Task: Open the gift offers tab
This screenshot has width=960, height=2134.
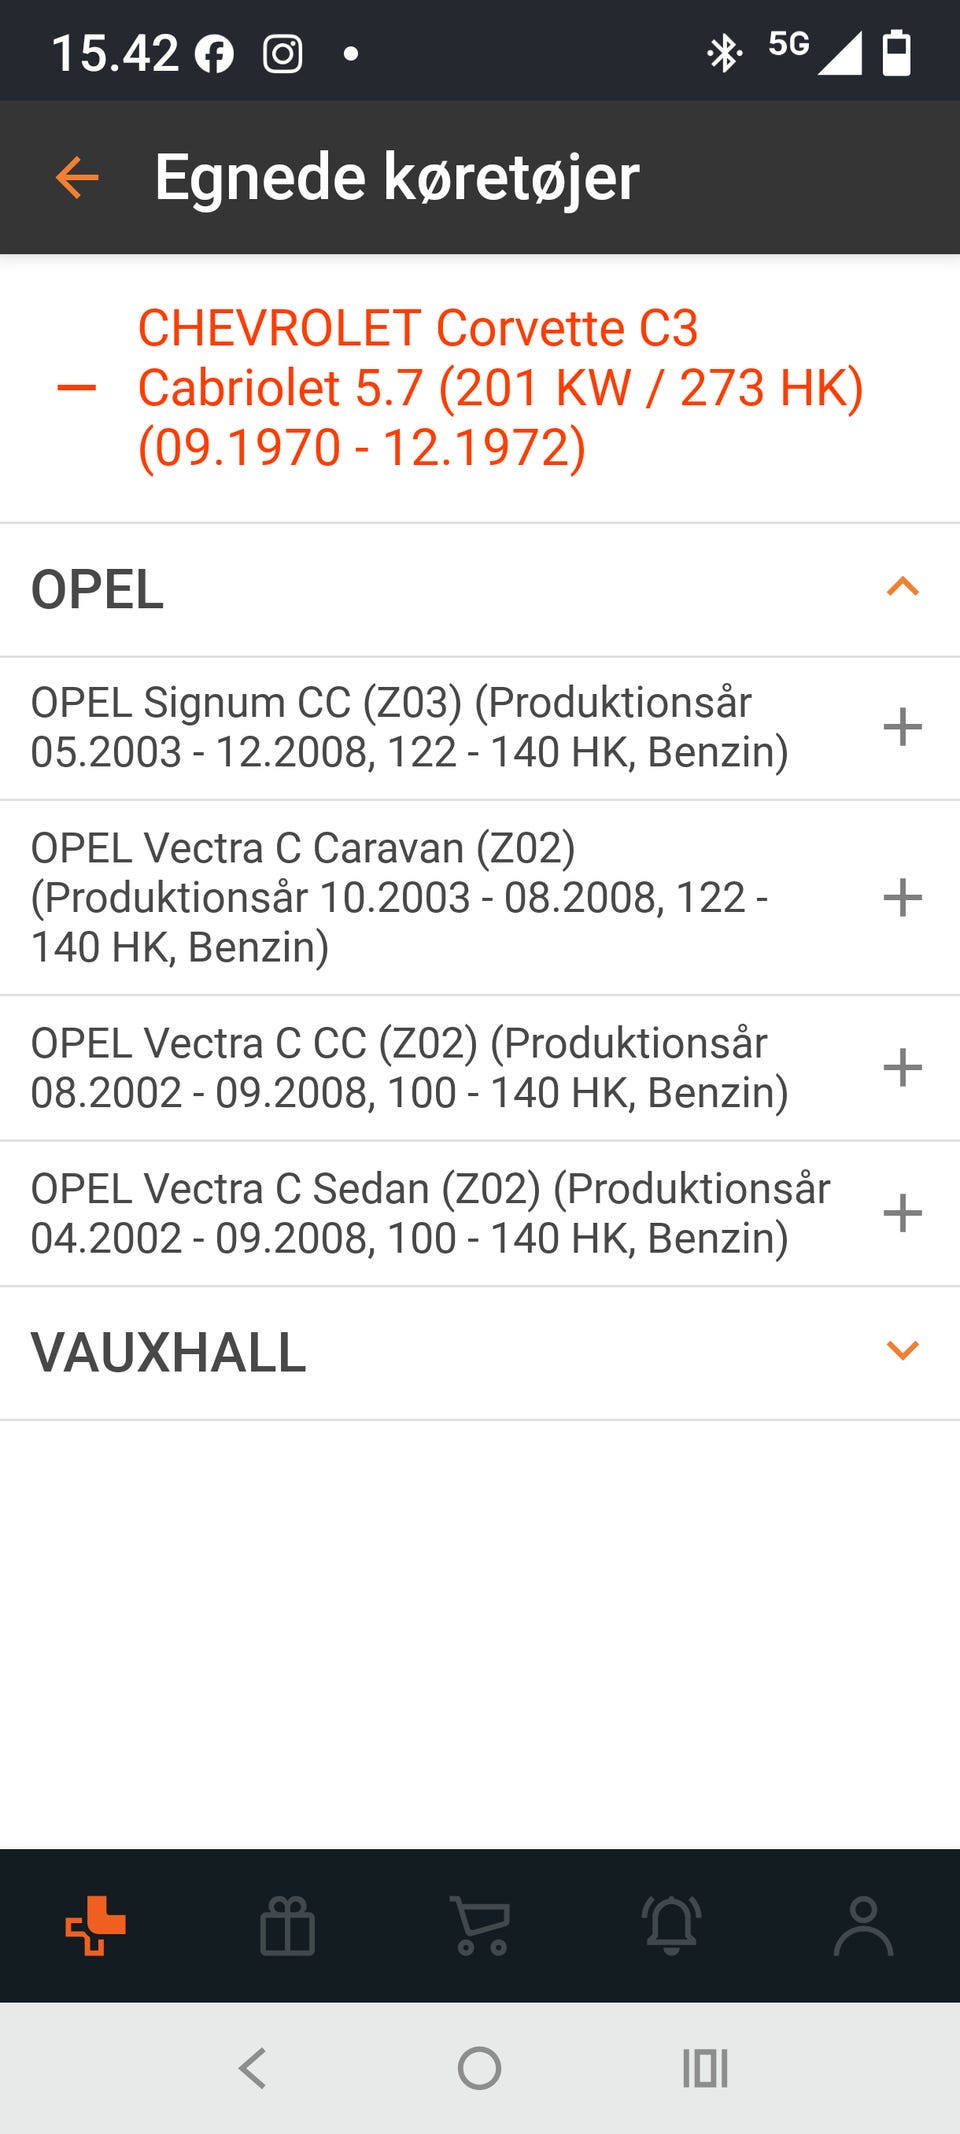Action: (288, 1925)
